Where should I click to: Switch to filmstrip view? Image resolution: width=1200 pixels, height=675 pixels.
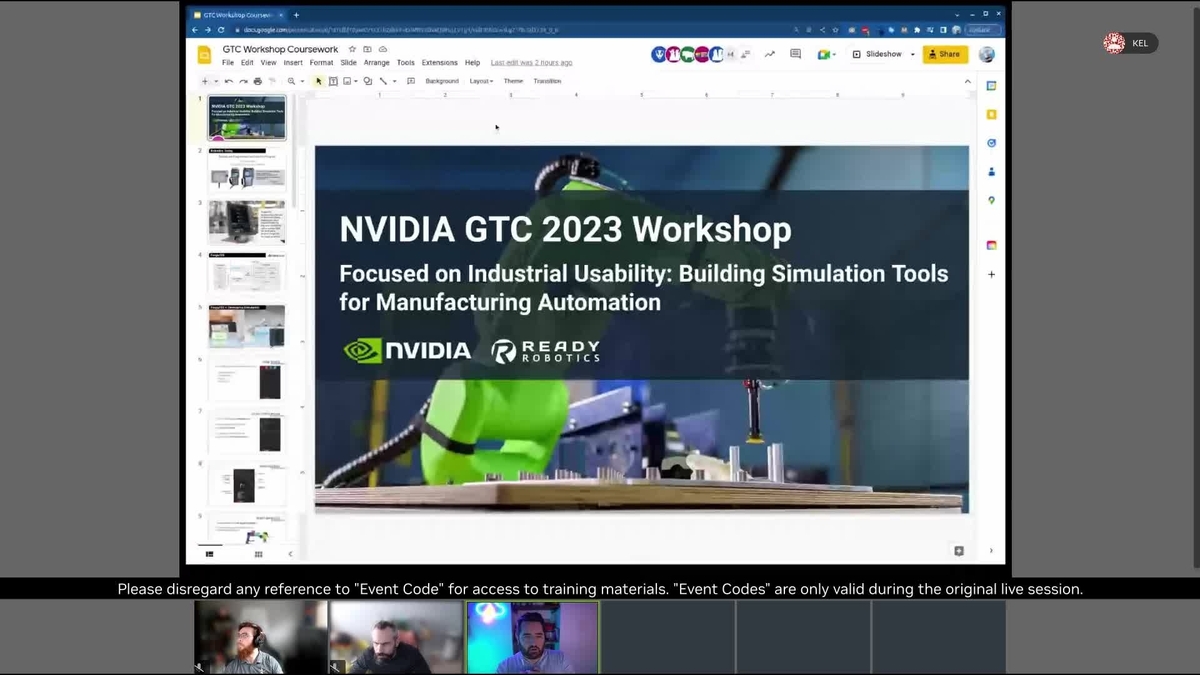tap(210, 553)
